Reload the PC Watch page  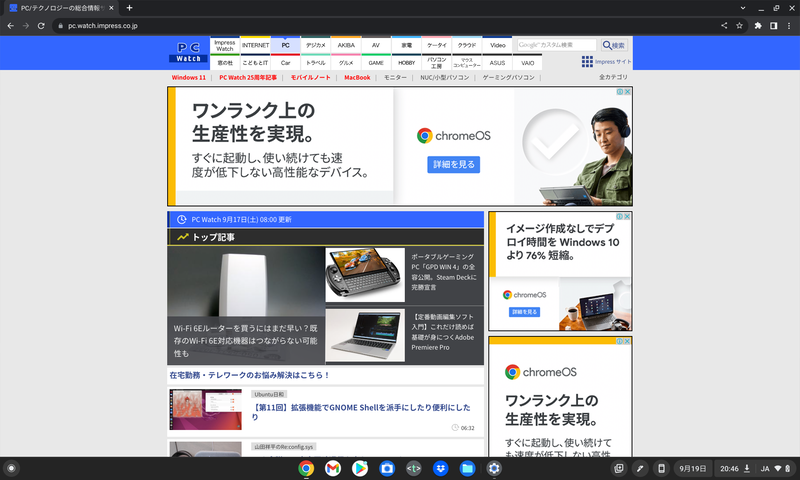pos(41,26)
